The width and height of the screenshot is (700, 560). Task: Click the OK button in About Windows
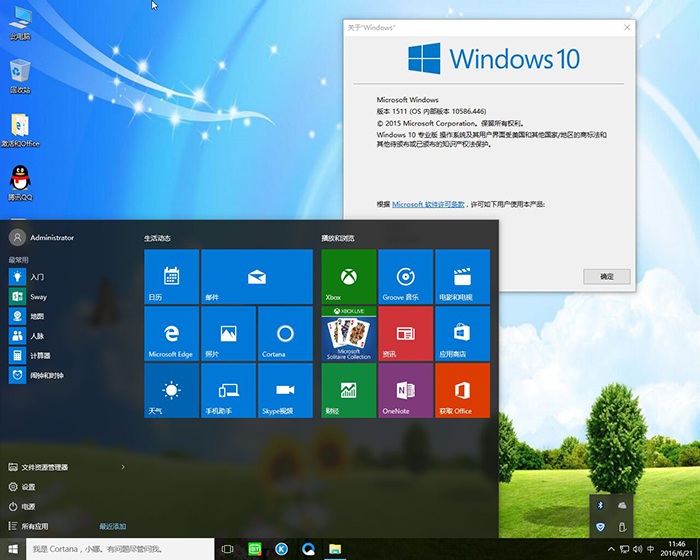[606, 276]
